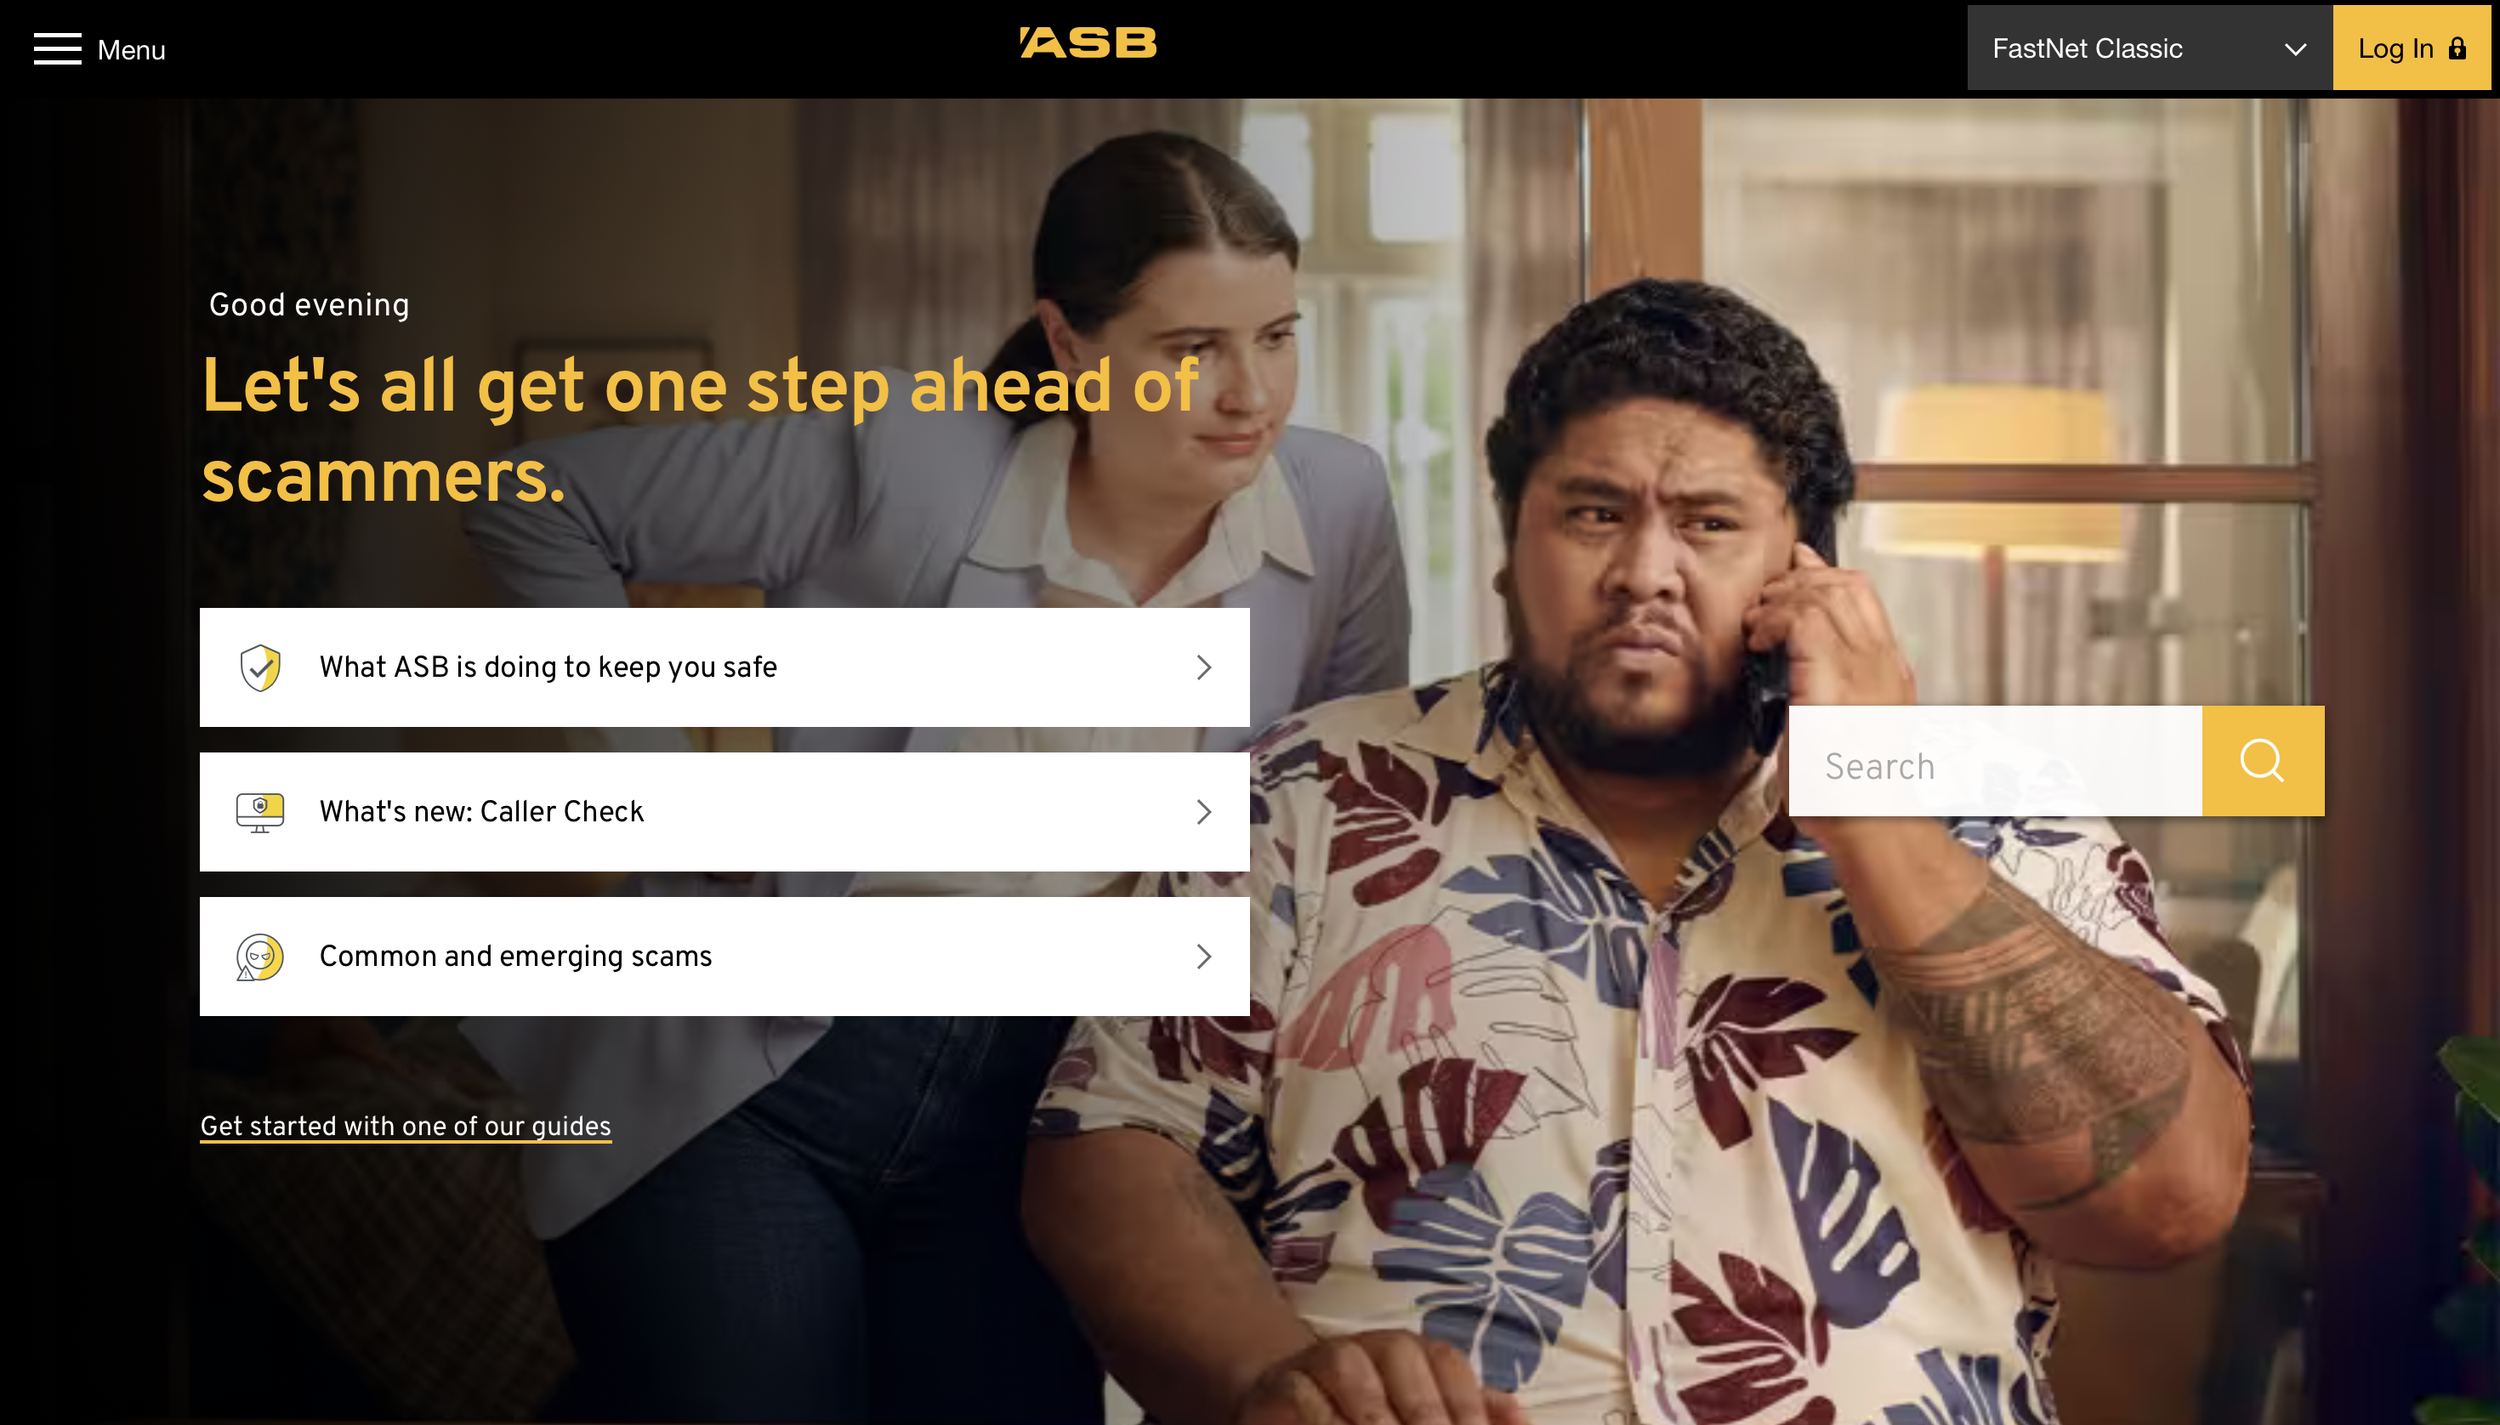Viewport: 2500px width, 1425px height.
Task: Open 'What's new: Caller Check'
Action: point(724,812)
